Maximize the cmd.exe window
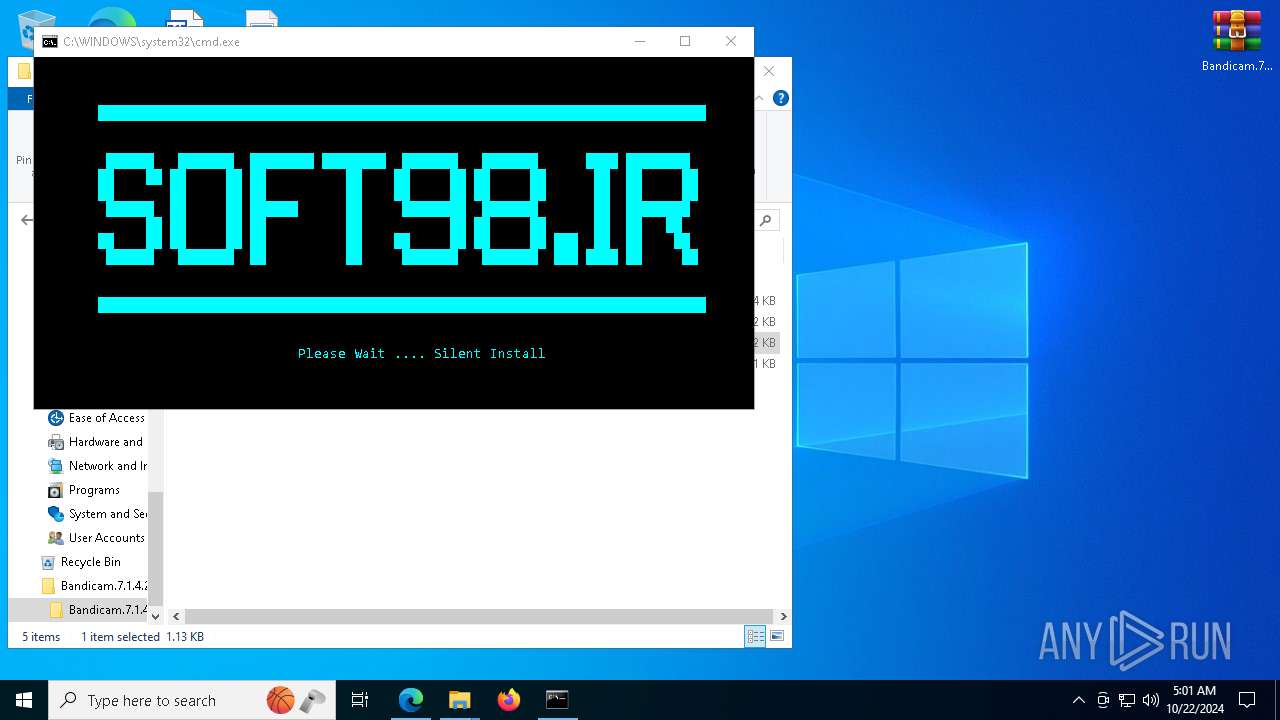 (685, 42)
